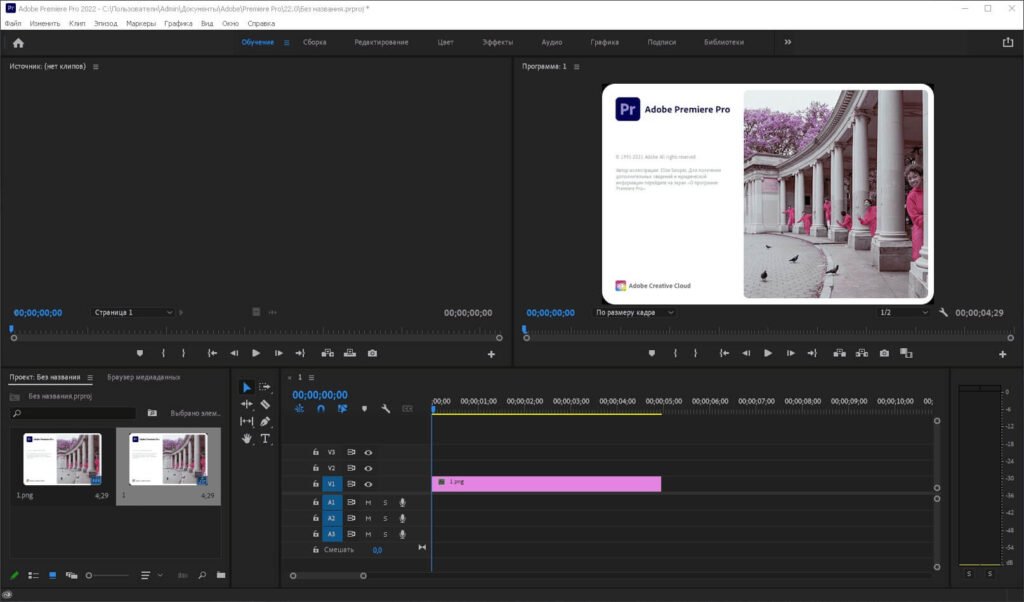This screenshot has width=1024, height=602.
Task: Switch Project panel to freeform view
Action: tap(71, 575)
